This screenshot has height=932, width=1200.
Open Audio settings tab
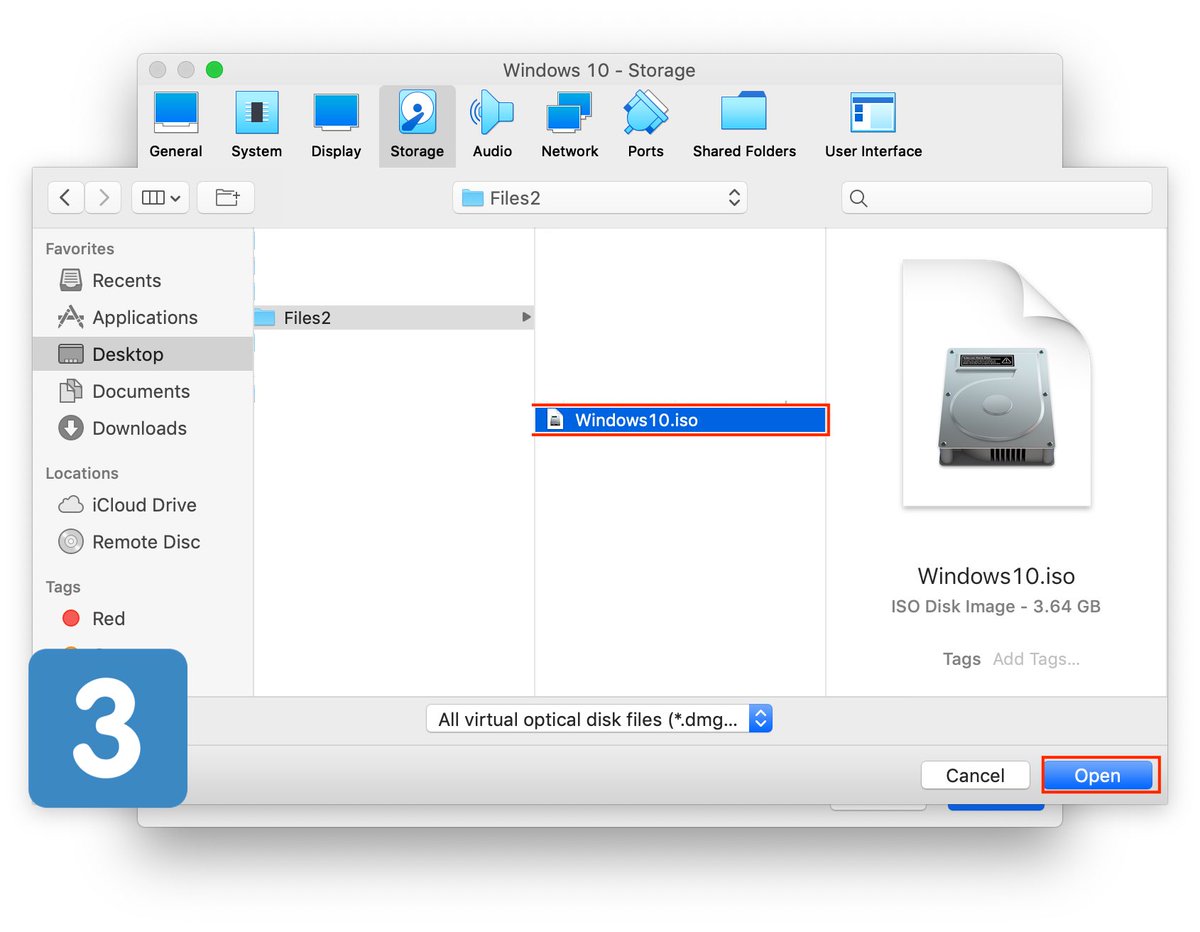[x=492, y=126]
